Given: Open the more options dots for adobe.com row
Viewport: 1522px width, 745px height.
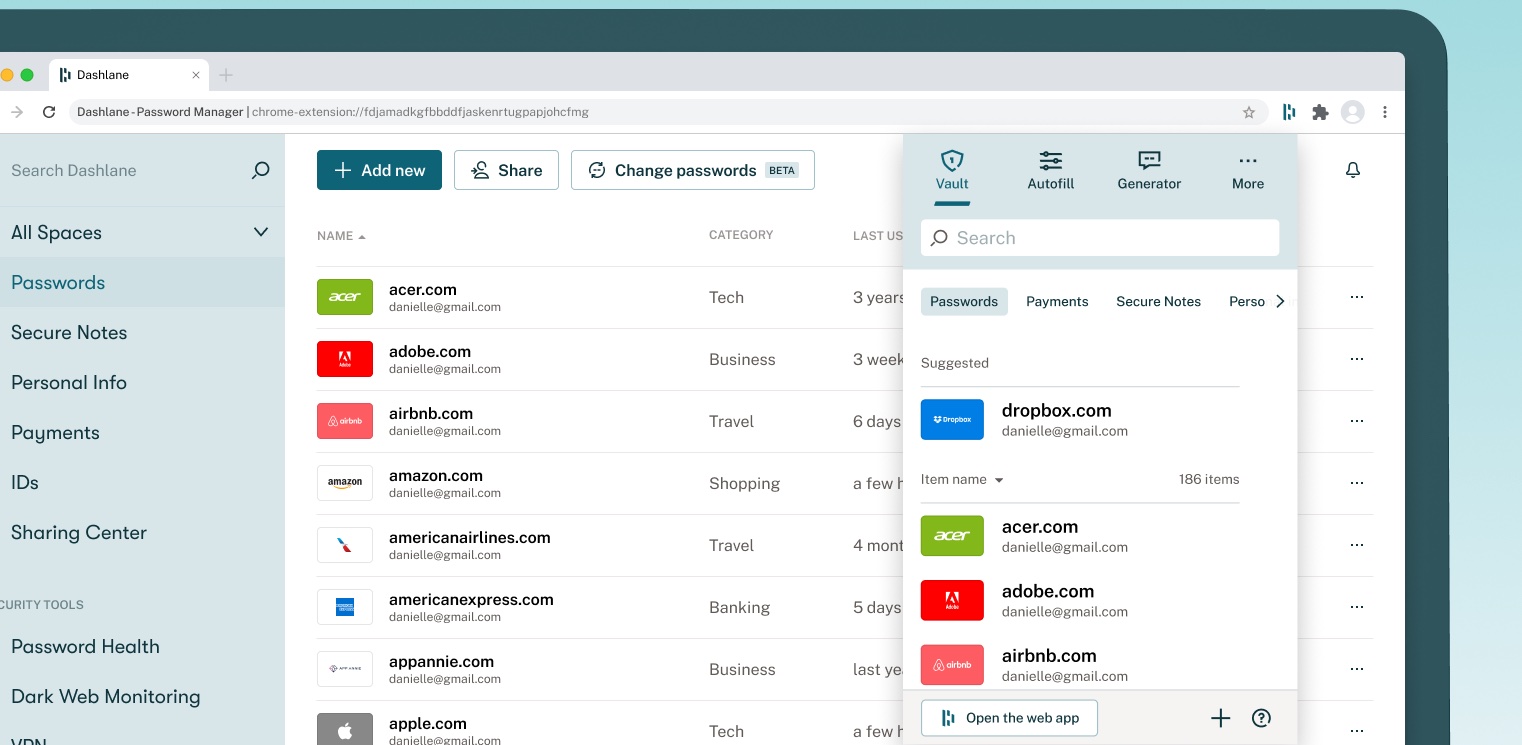Looking at the screenshot, I should pyautogui.click(x=1357, y=359).
